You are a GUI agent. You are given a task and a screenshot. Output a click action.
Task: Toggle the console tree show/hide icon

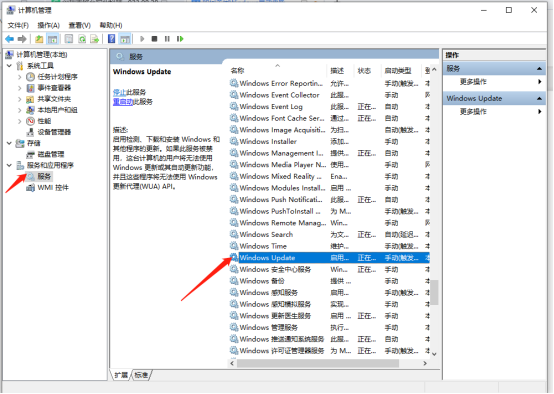(x=53, y=39)
